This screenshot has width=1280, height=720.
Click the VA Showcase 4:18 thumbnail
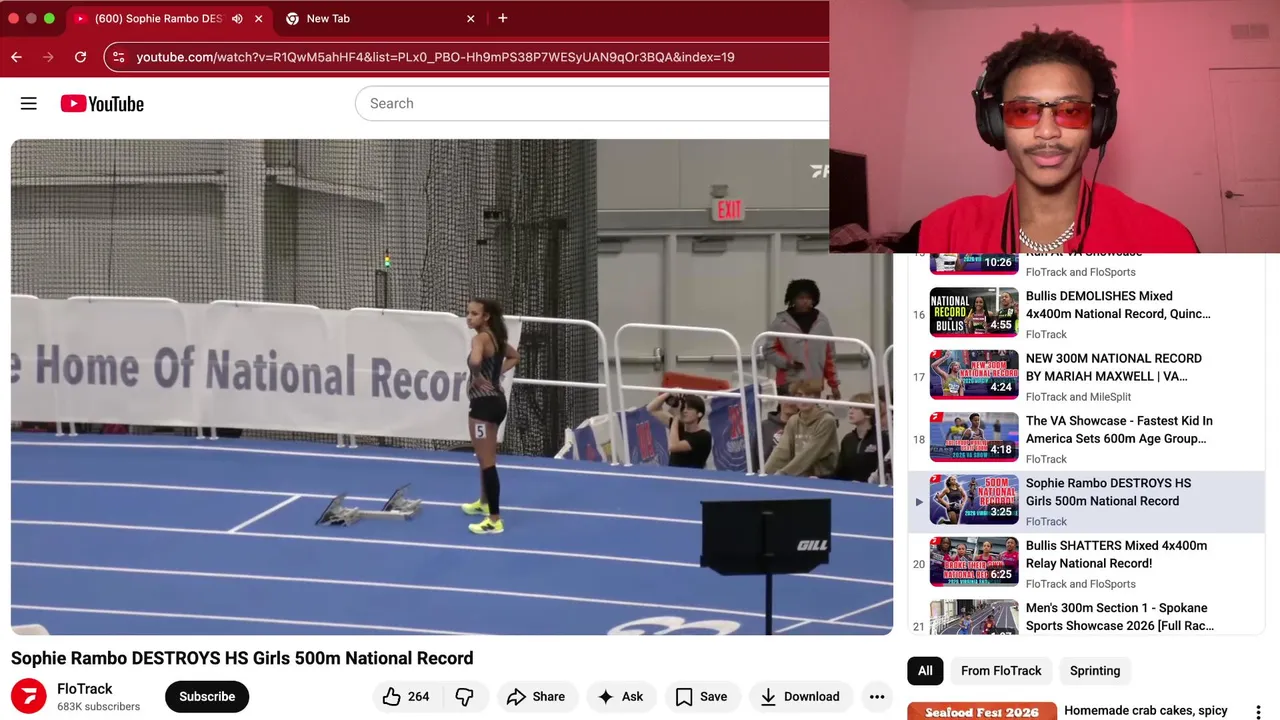pos(974,438)
